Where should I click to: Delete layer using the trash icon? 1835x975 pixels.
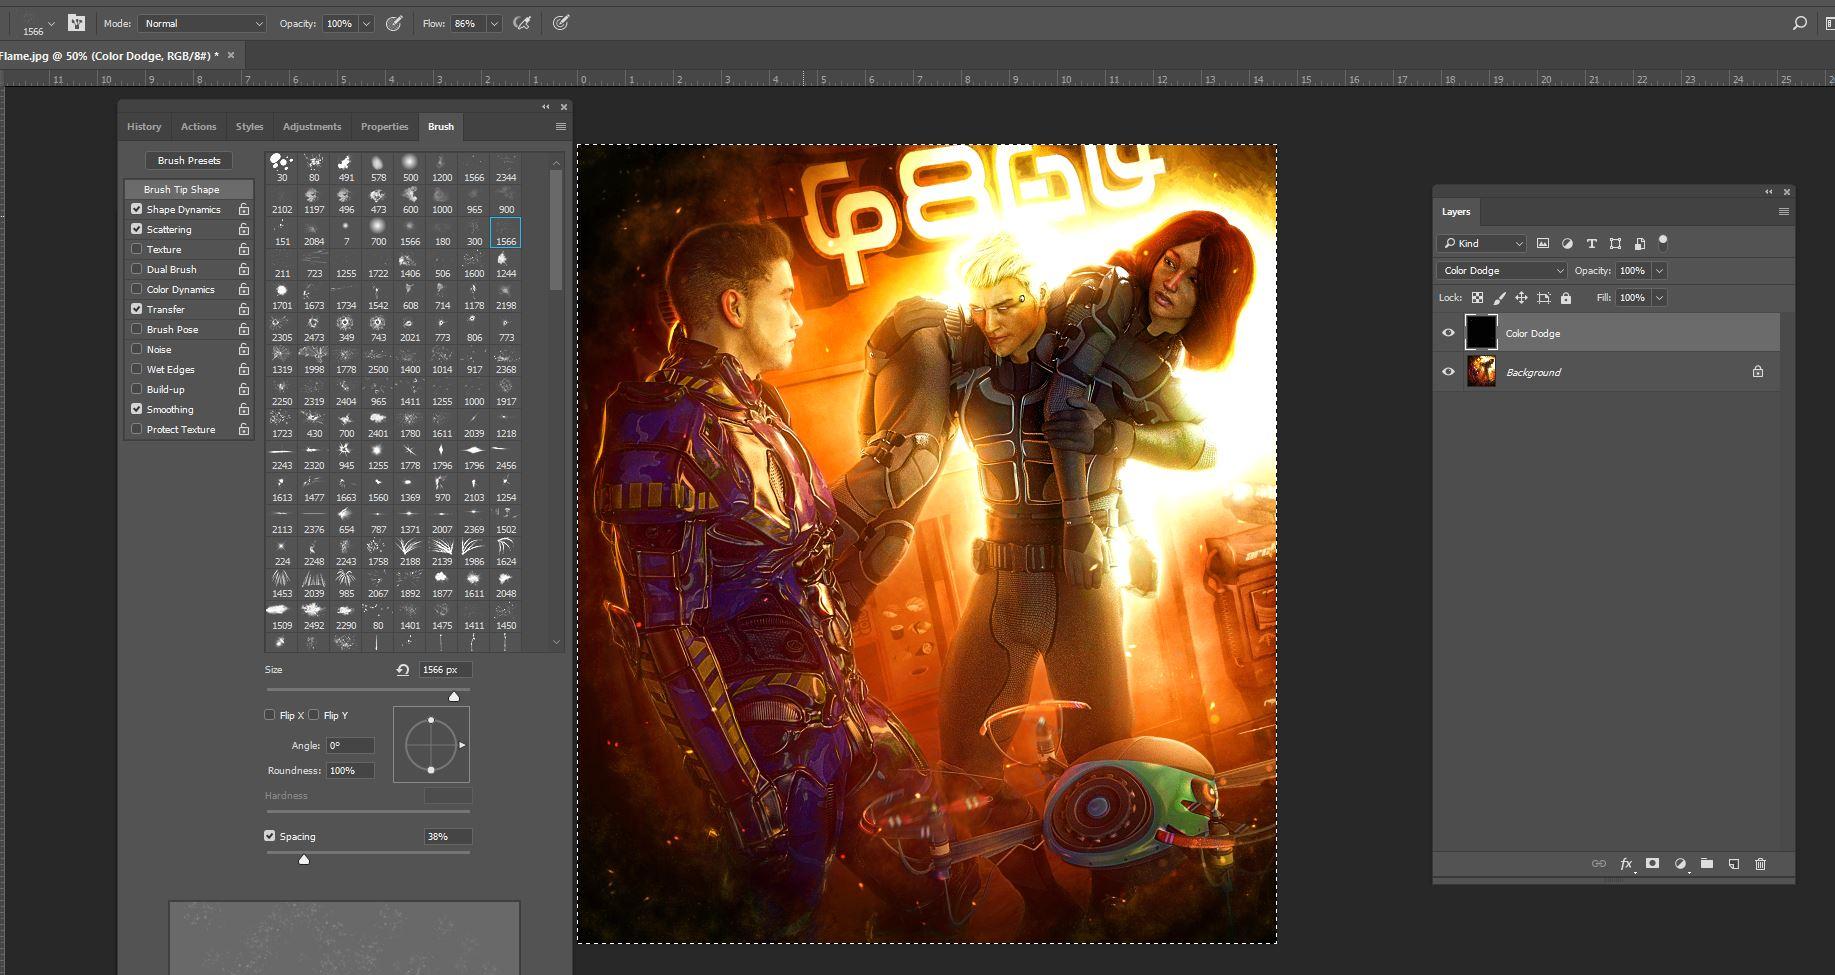tap(1761, 864)
